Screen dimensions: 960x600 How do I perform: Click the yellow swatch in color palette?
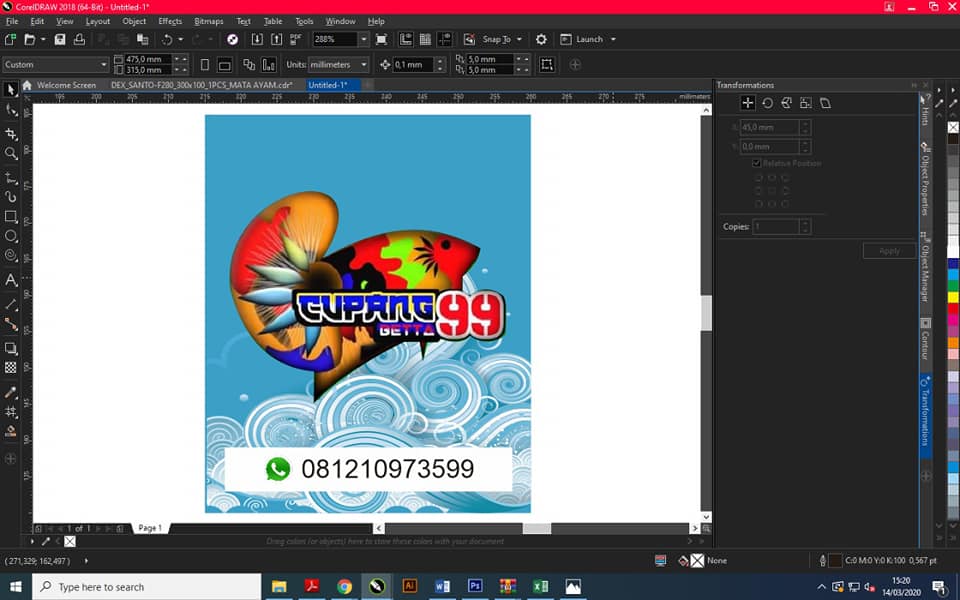(953, 298)
